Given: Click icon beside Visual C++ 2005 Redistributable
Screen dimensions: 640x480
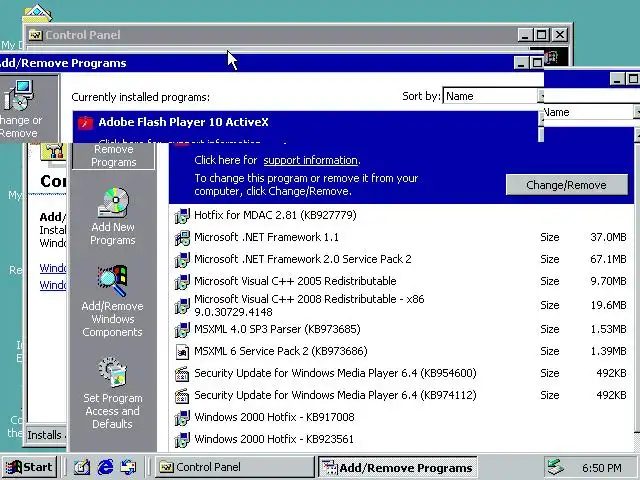Looking at the screenshot, I should (x=182, y=282).
